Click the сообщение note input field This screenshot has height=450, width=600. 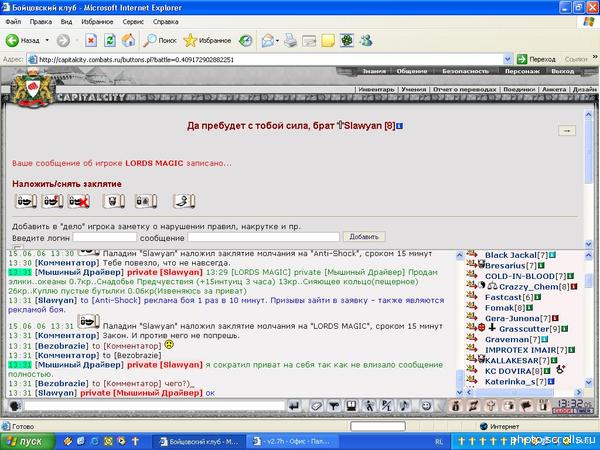[263, 238]
